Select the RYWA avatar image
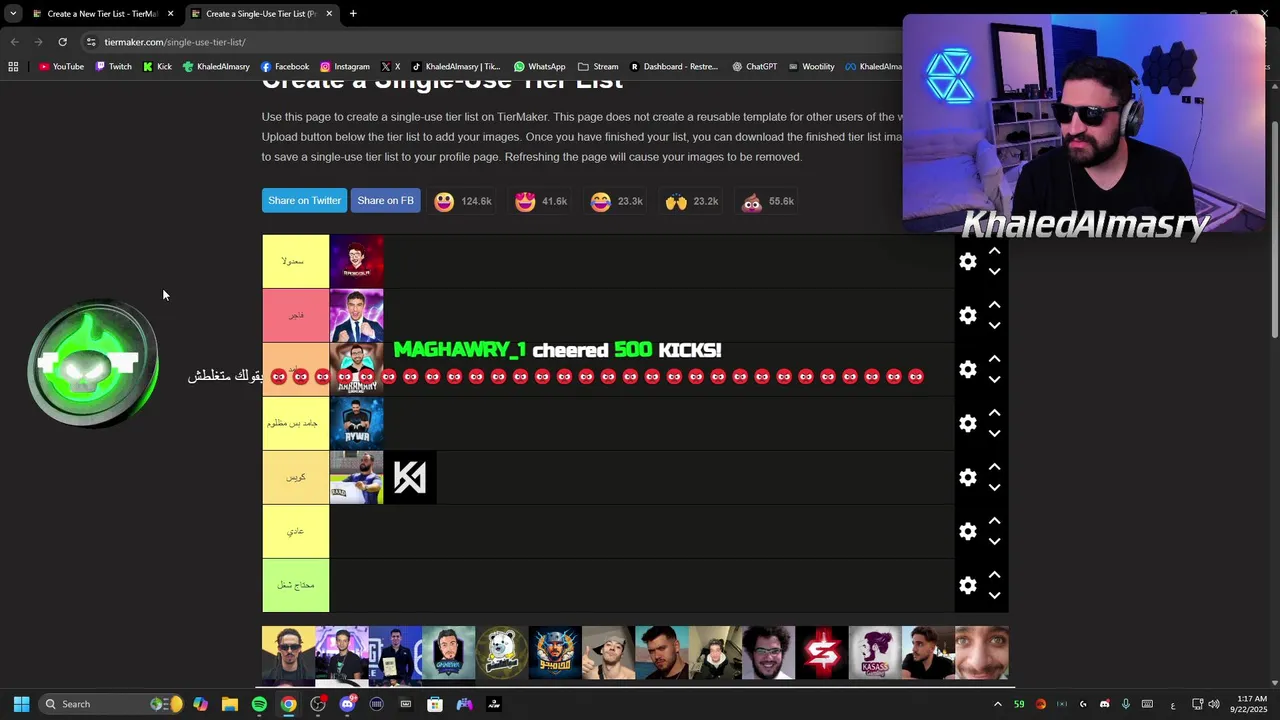1280x720 pixels. coord(356,423)
